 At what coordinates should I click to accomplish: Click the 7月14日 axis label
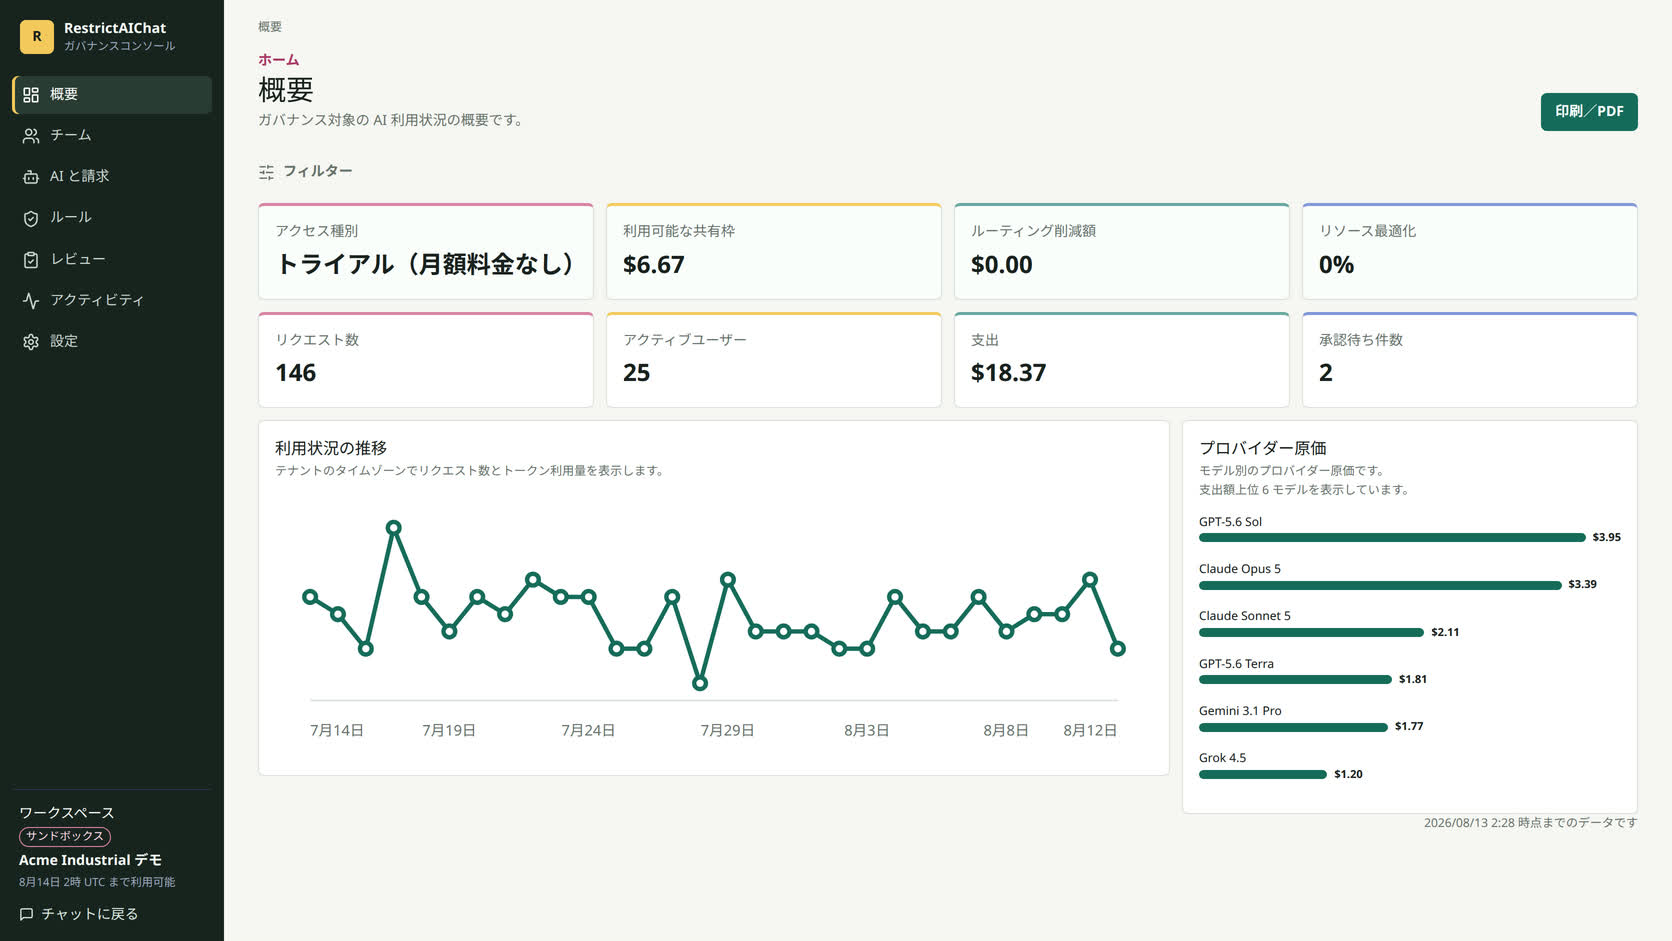click(337, 731)
